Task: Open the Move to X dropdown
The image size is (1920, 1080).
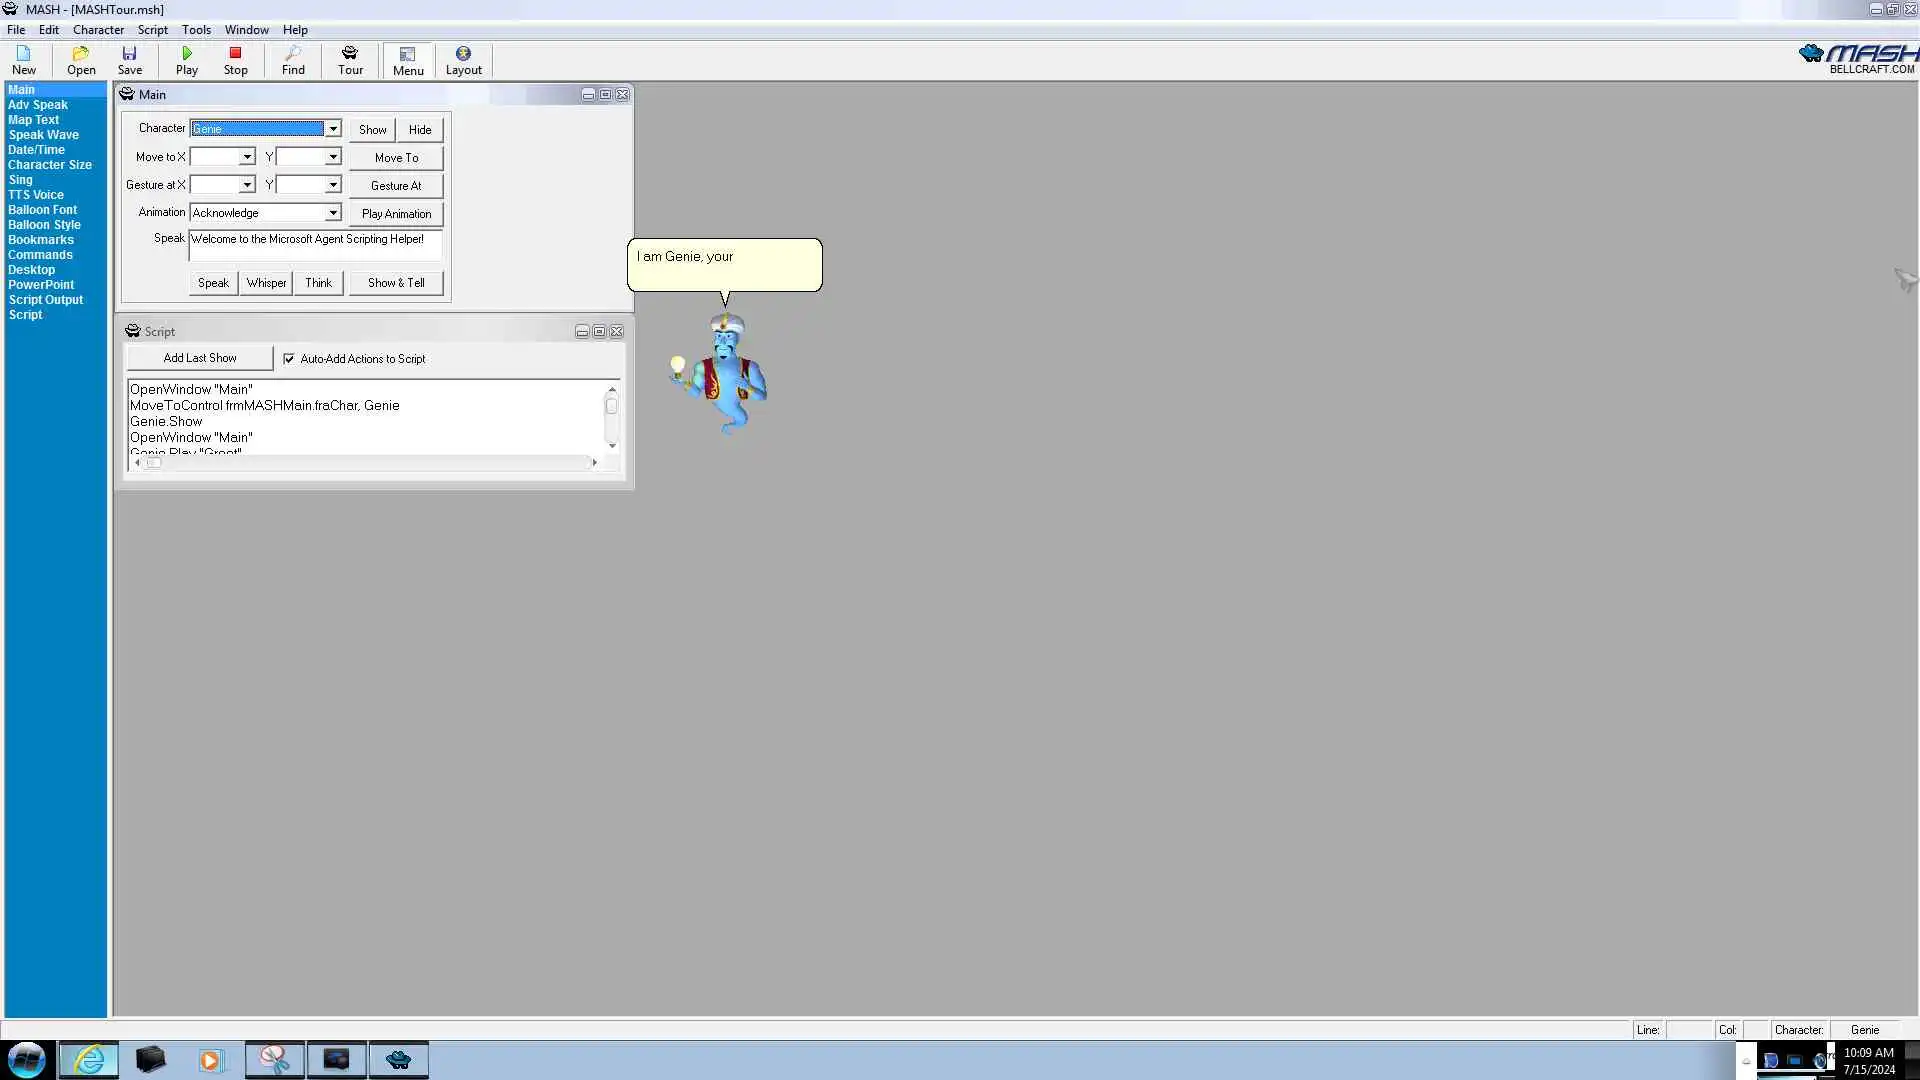Action: point(247,157)
